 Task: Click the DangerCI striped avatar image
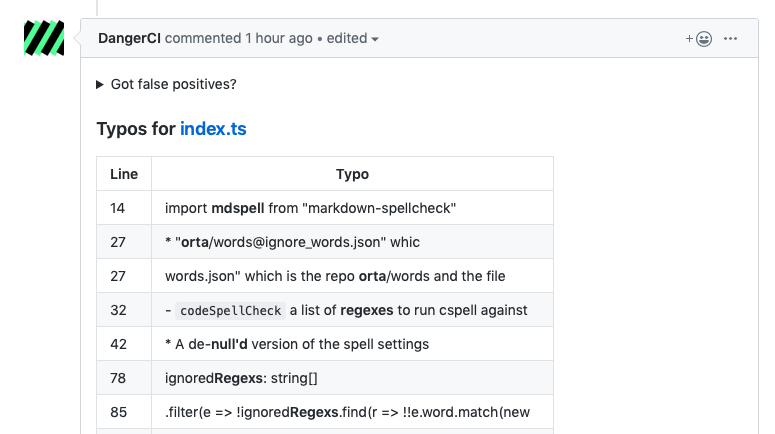[44, 38]
